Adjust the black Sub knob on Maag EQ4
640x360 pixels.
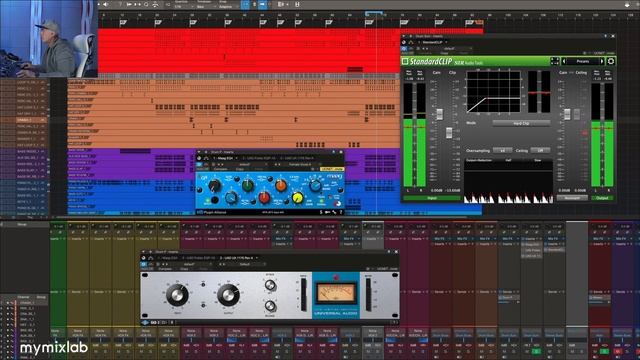click(214, 186)
